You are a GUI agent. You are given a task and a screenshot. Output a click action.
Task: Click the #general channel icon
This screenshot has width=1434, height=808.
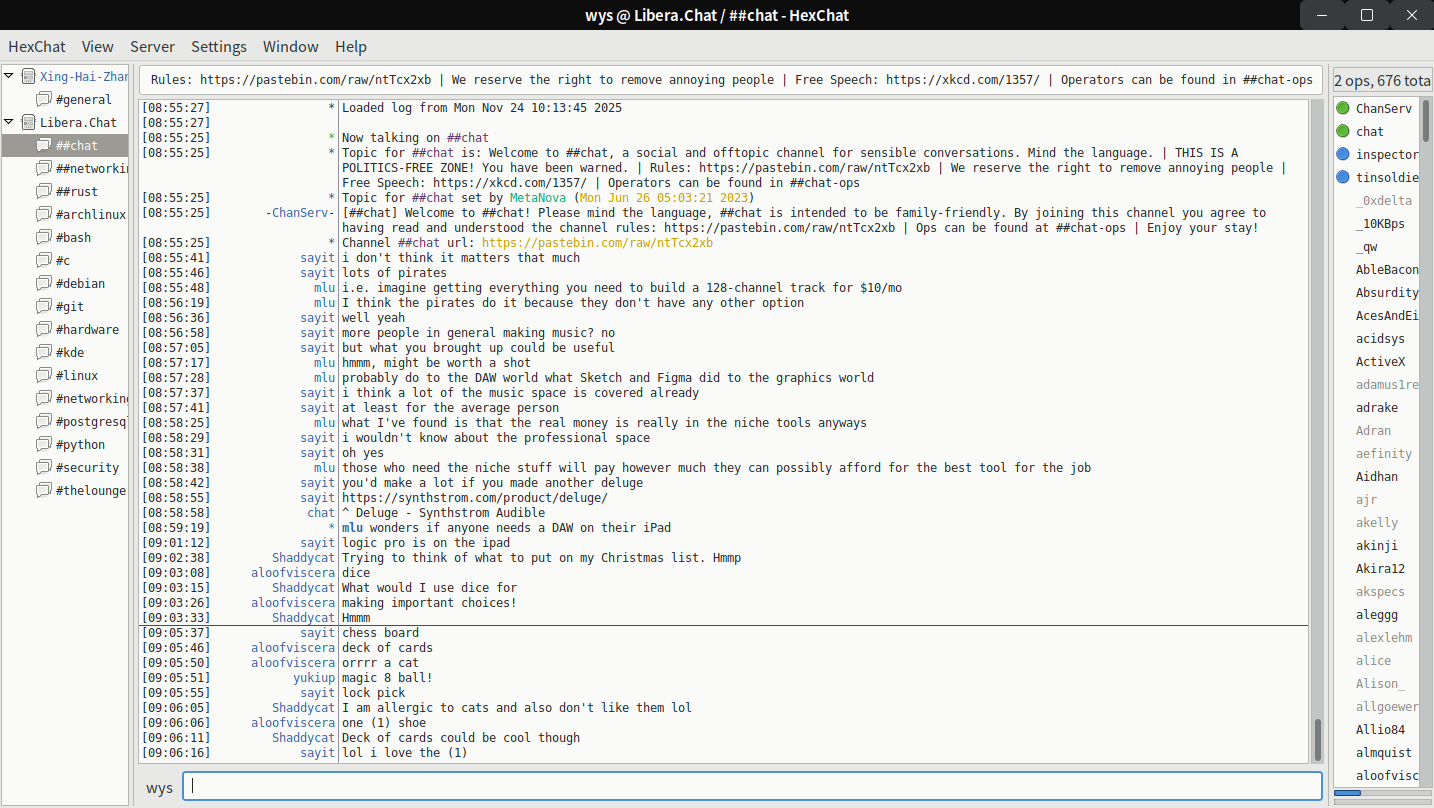(44, 99)
